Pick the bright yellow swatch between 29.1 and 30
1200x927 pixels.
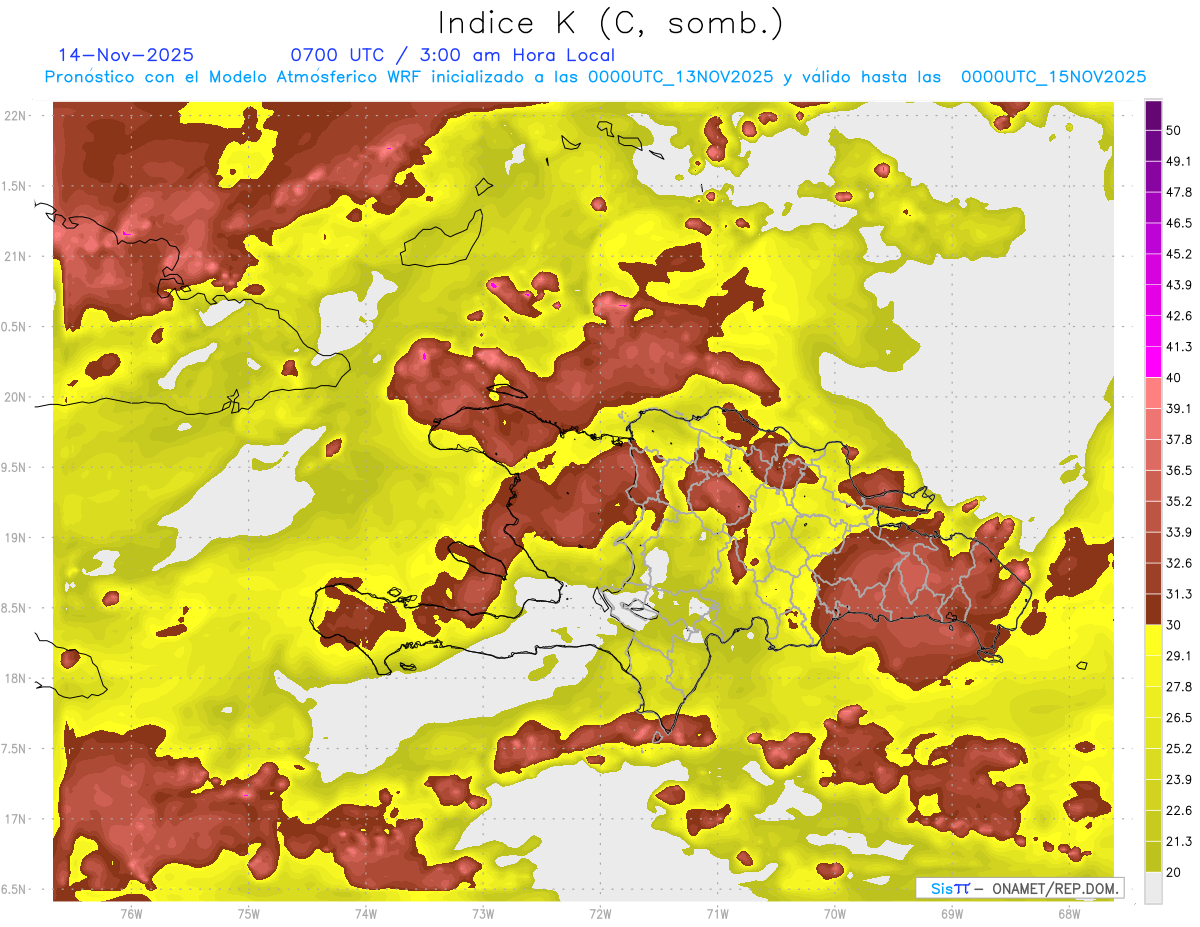(x=1153, y=641)
